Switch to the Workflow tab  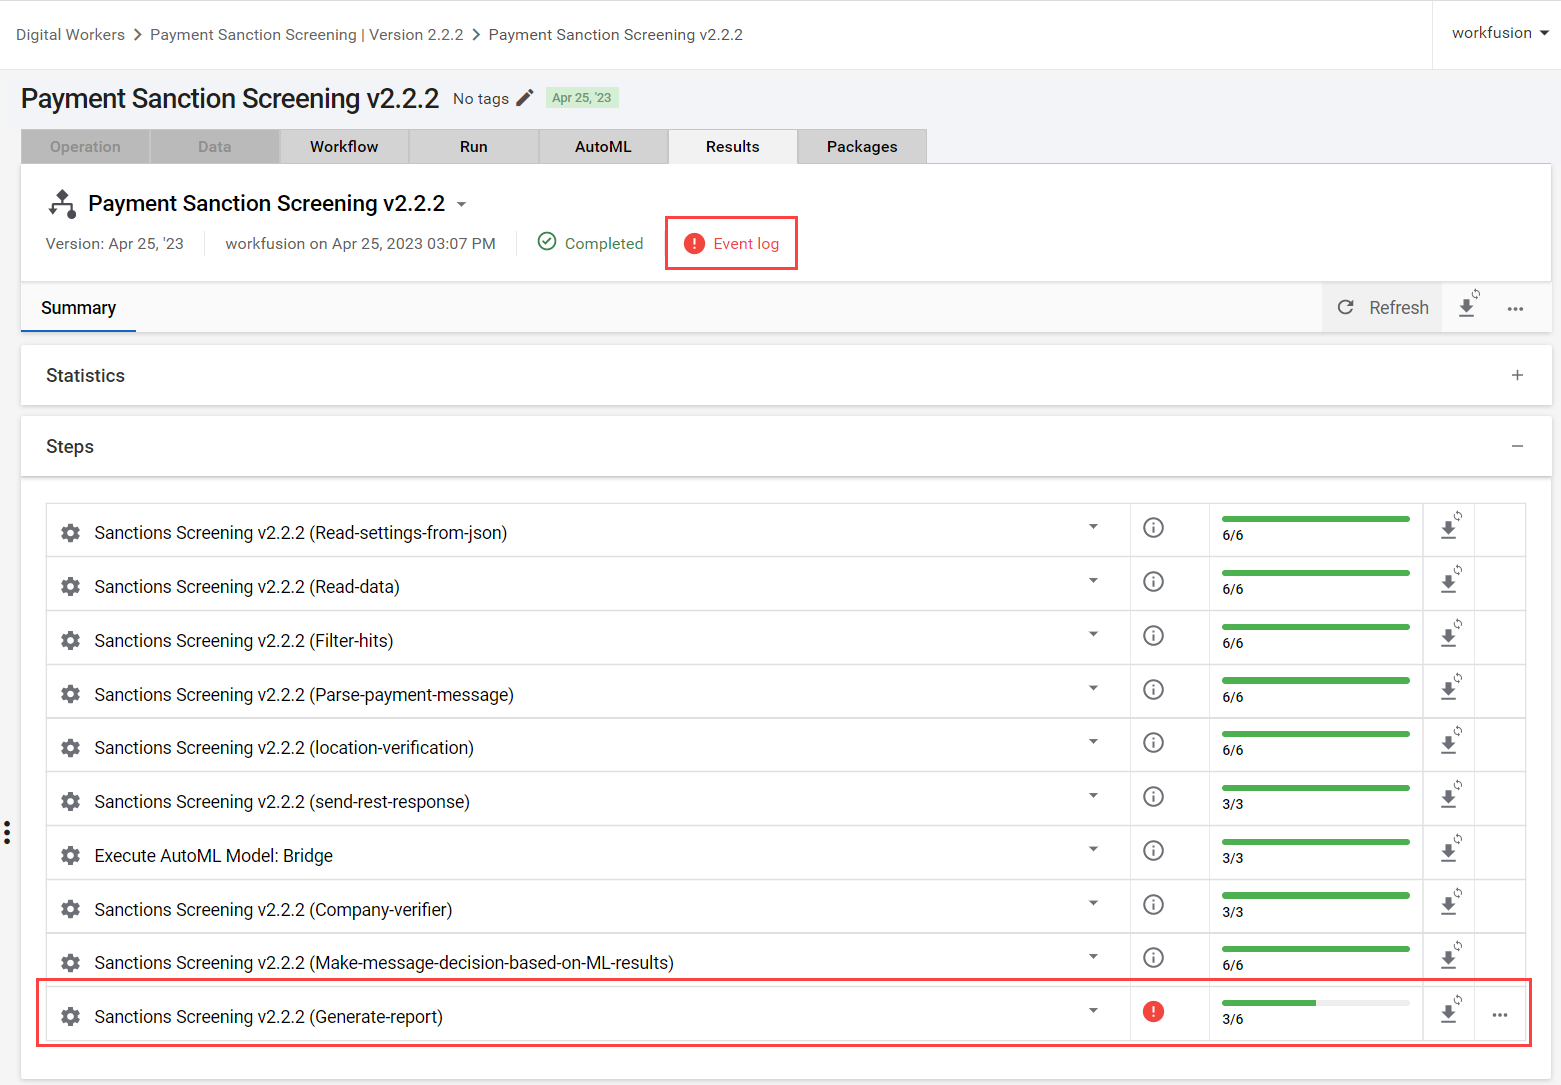click(x=344, y=147)
